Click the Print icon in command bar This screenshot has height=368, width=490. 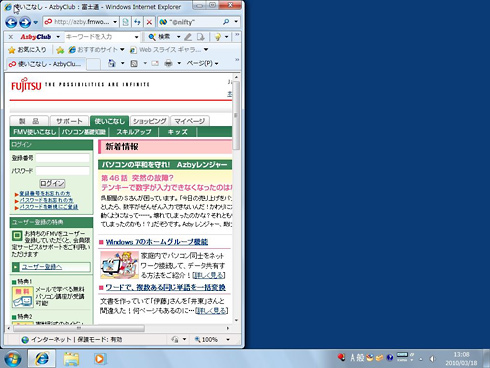pos(168,63)
